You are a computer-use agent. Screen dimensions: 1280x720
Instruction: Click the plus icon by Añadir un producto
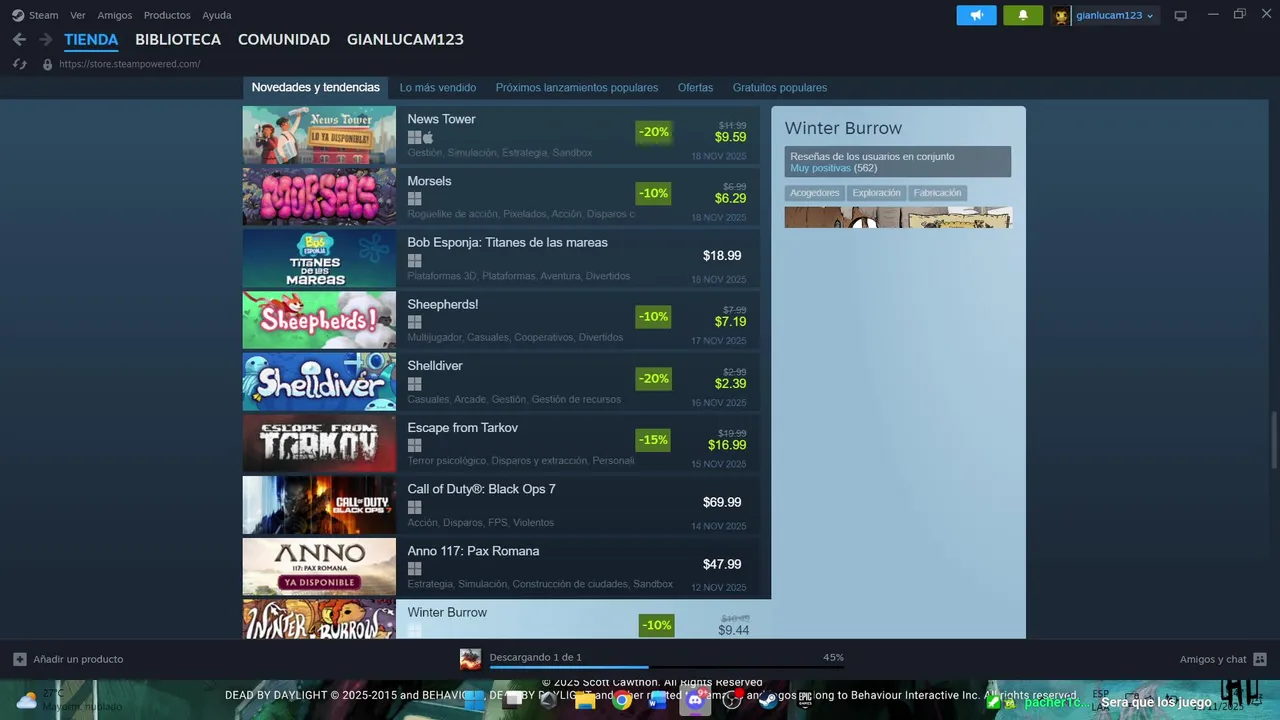[20, 659]
